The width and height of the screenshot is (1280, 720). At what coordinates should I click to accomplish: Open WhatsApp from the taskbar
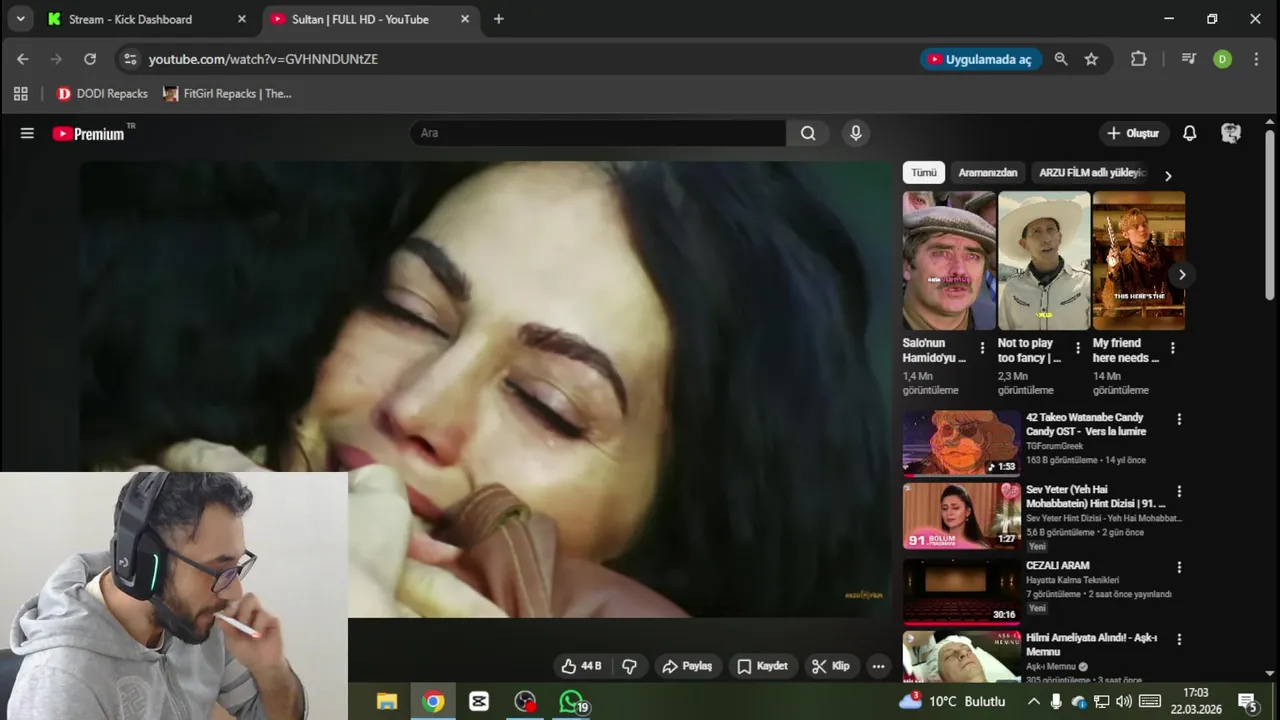coord(571,701)
